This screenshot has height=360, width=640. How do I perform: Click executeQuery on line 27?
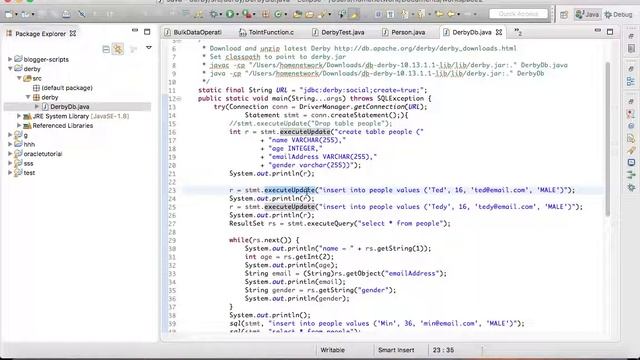tap(330, 223)
